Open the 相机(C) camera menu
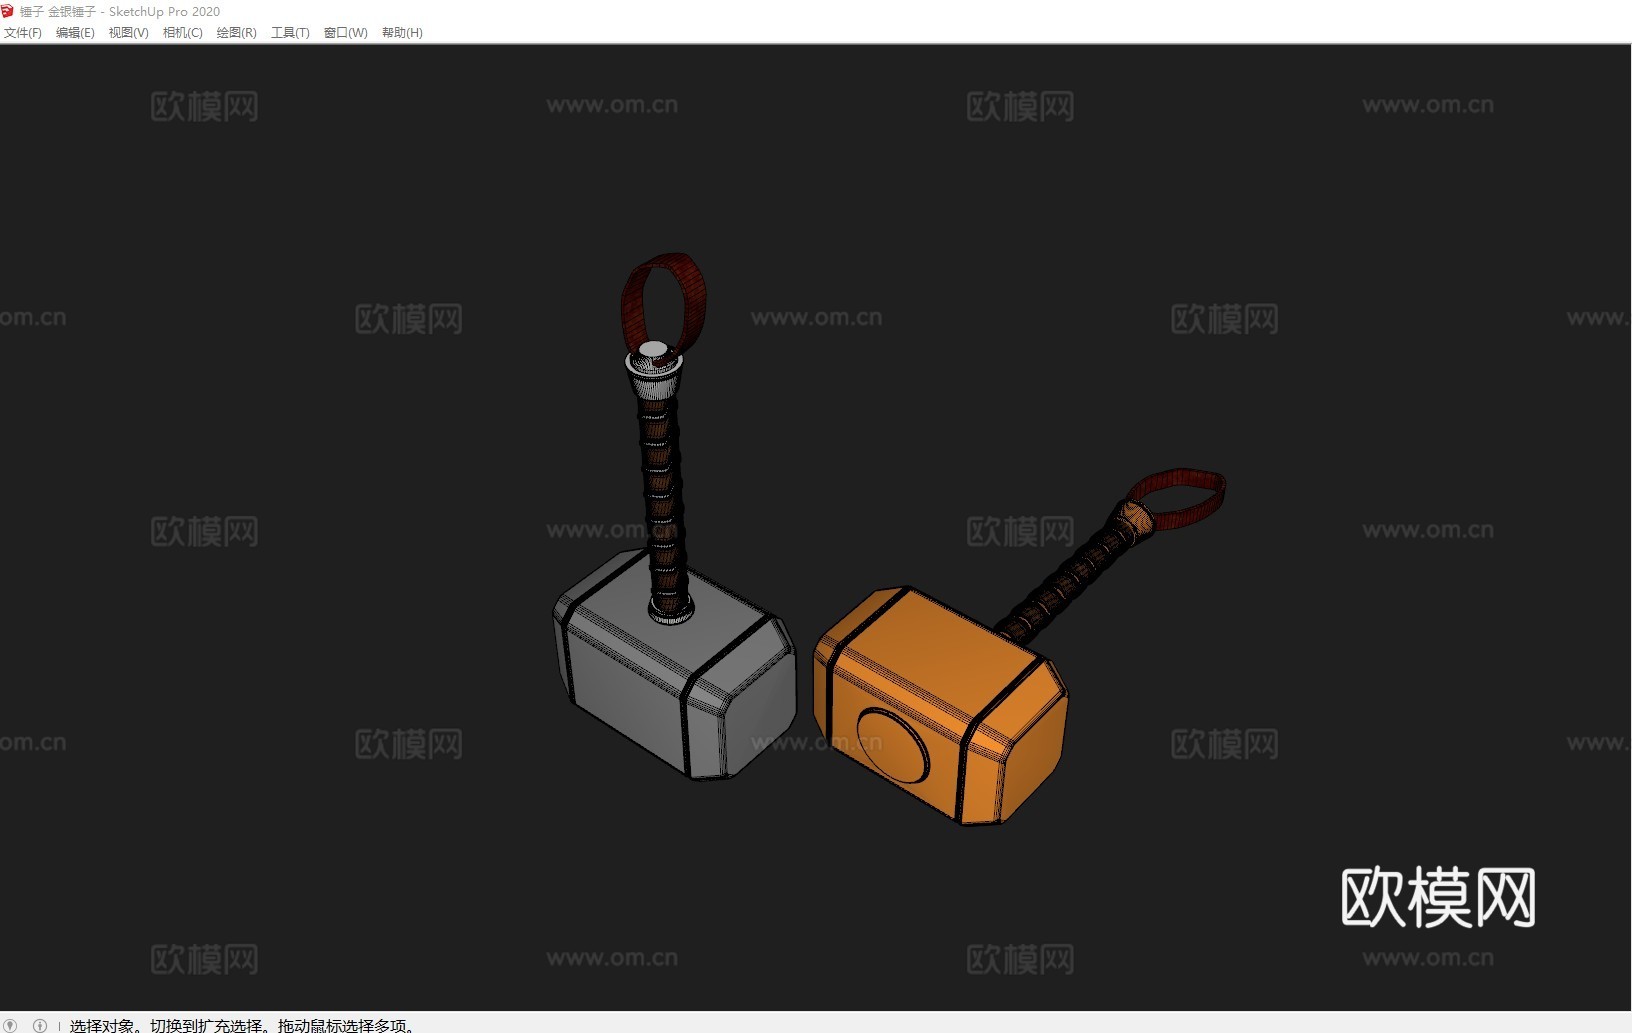 (183, 33)
